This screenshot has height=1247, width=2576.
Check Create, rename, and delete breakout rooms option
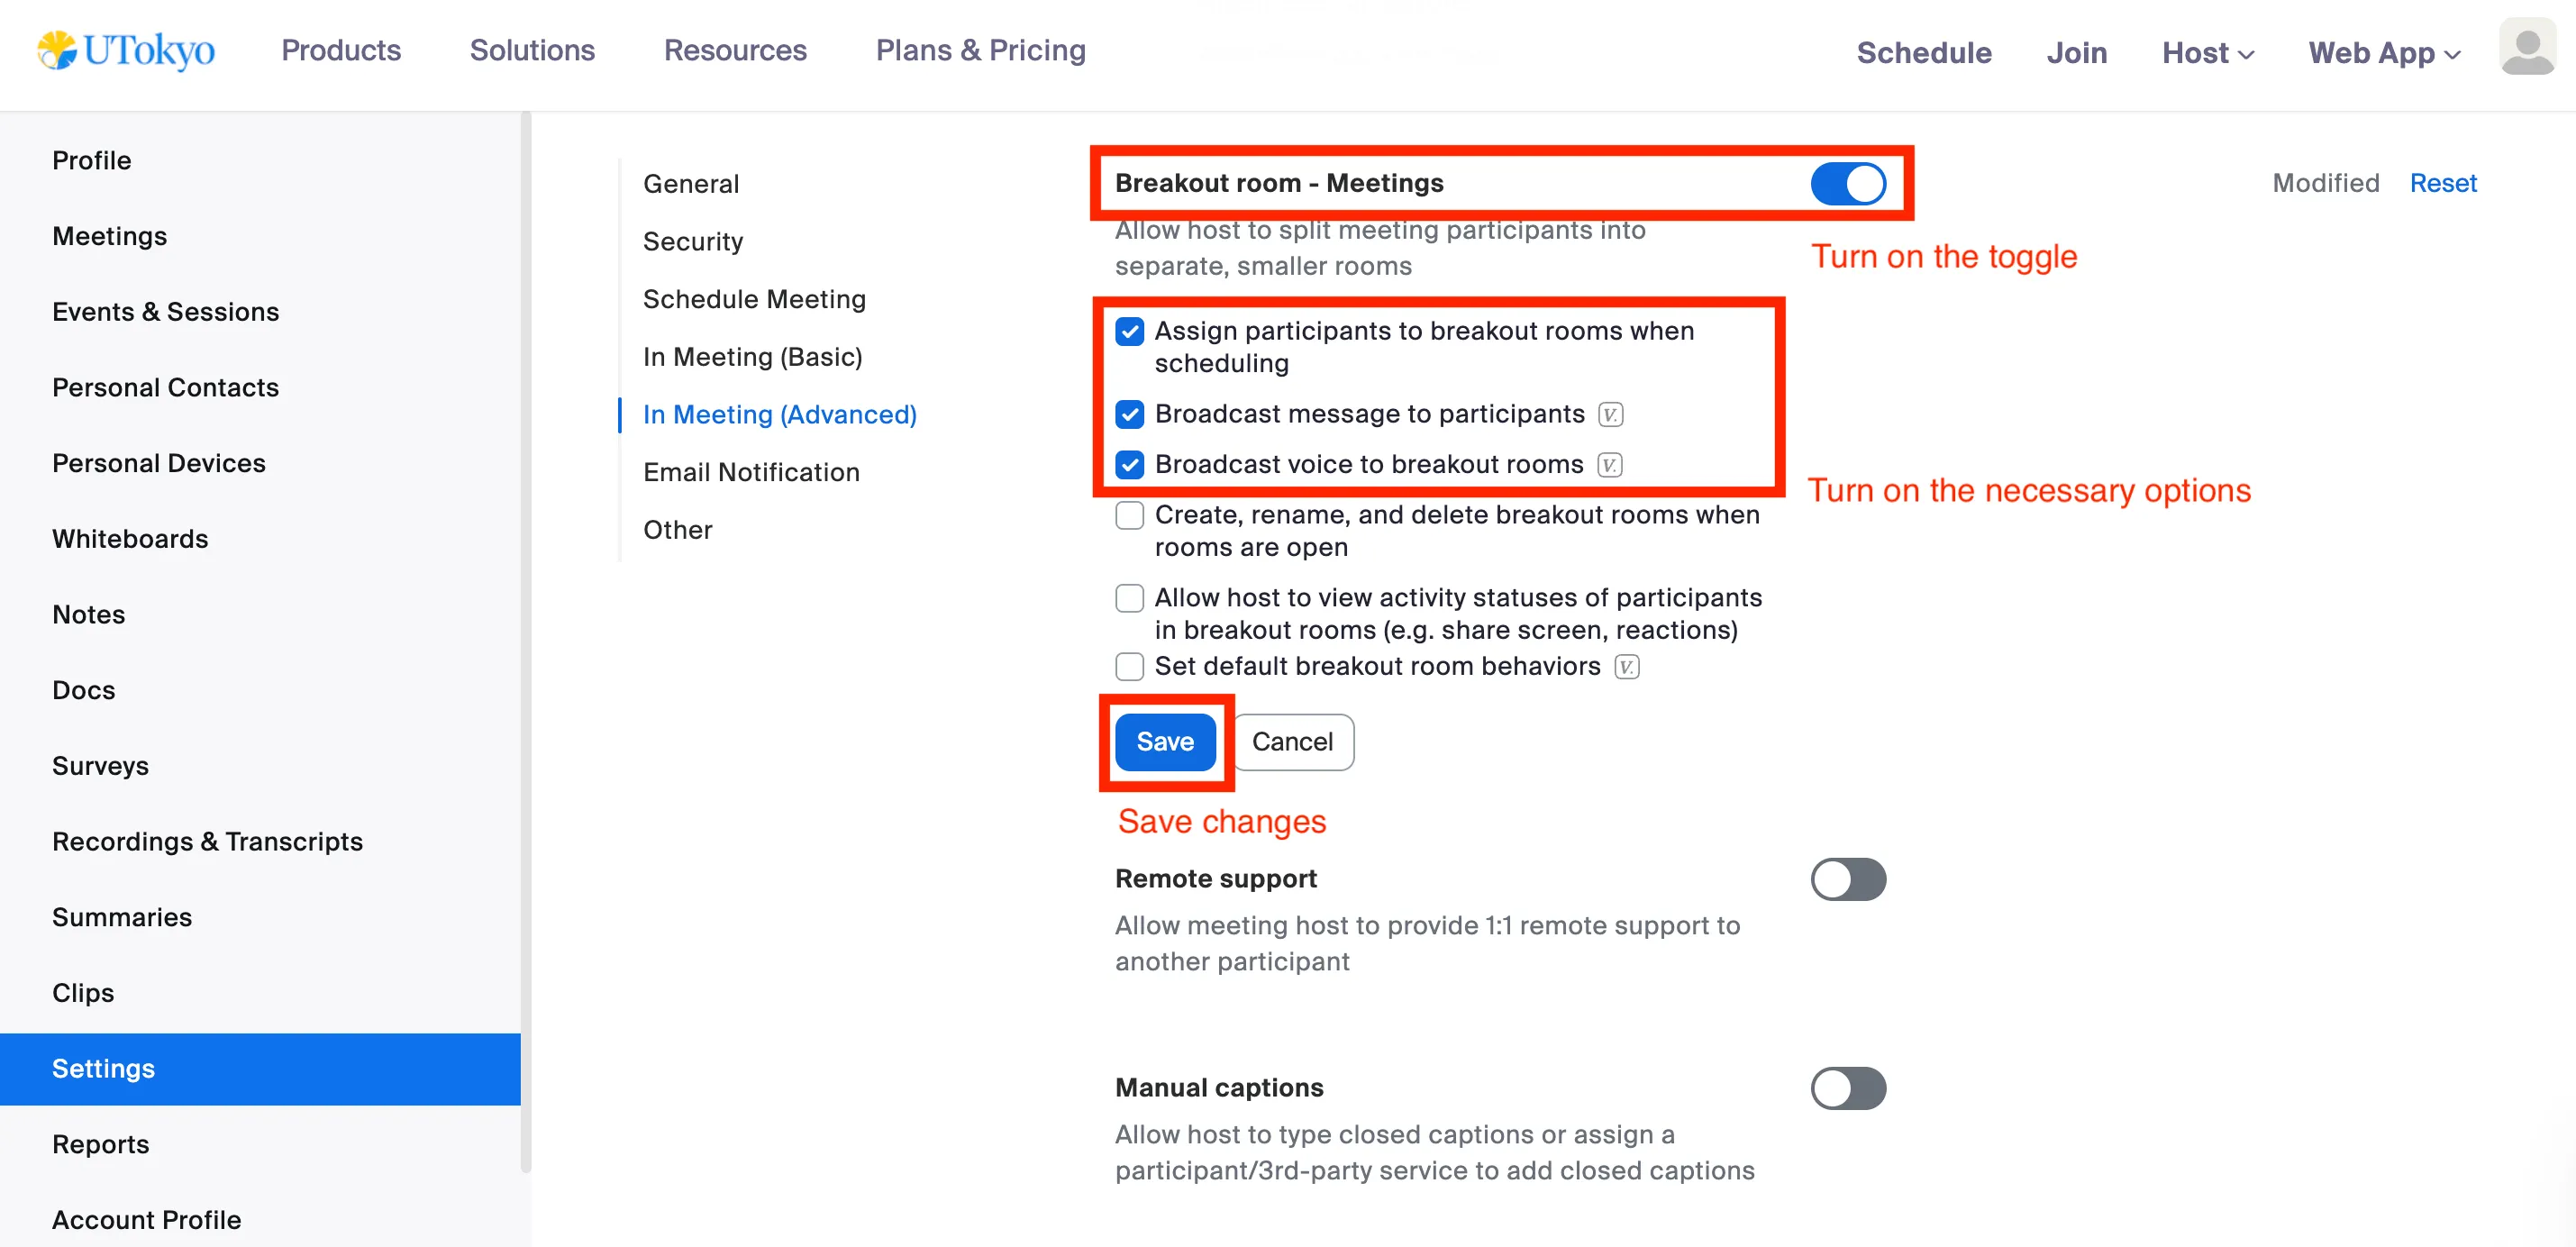1129,516
